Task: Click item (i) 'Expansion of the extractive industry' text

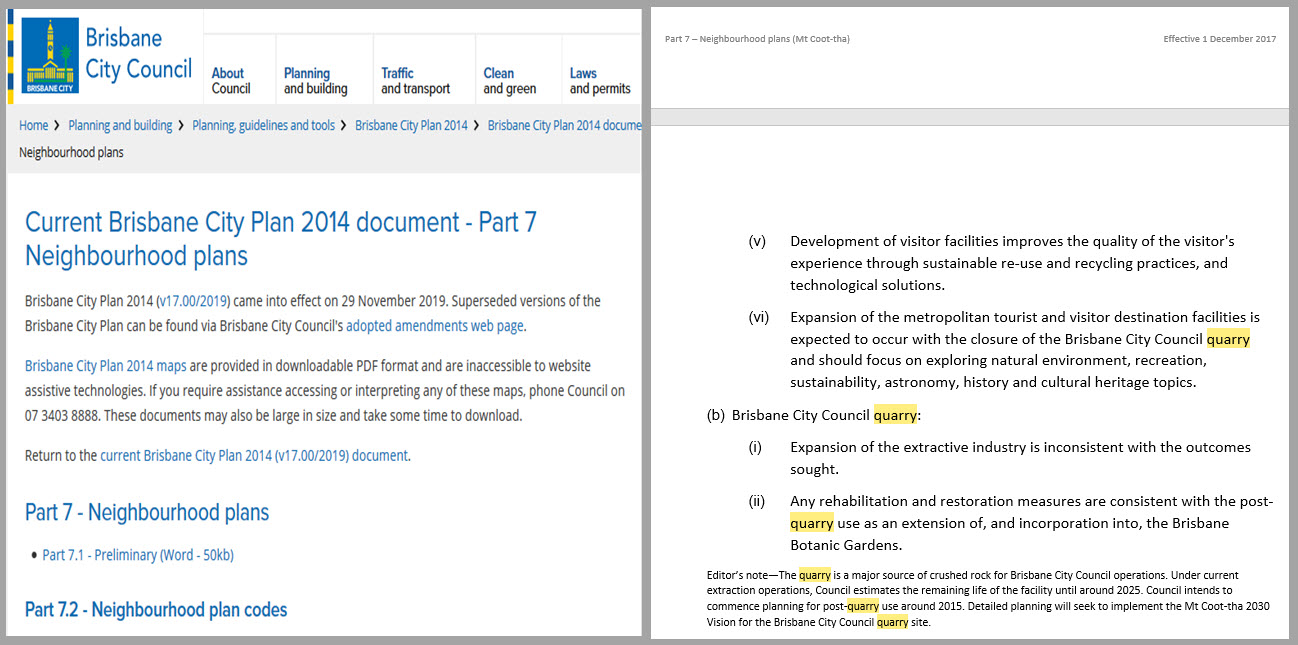Action: point(1020,458)
